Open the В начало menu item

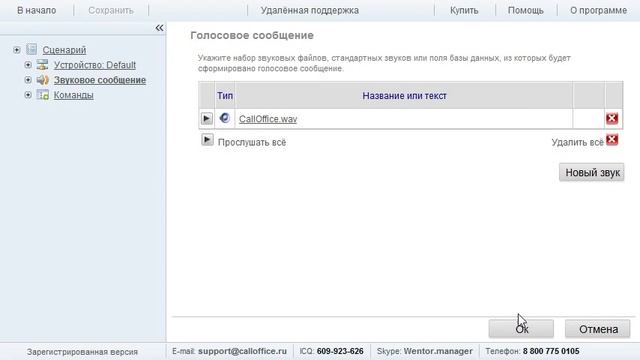pyautogui.click(x=37, y=10)
